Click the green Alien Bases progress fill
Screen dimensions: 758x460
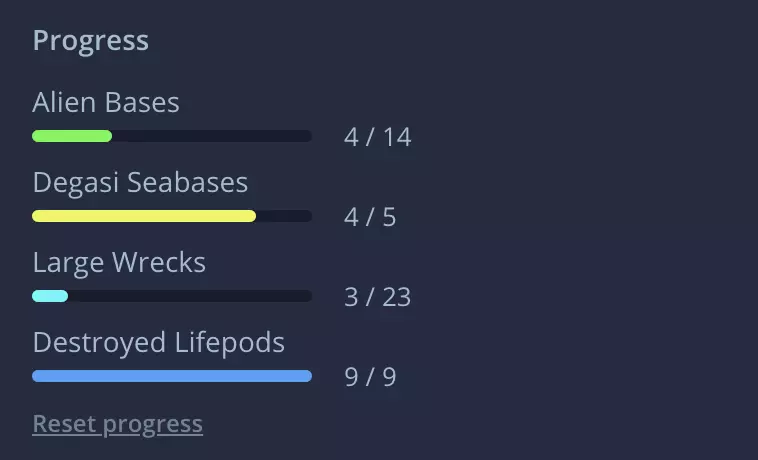tap(71, 136)
